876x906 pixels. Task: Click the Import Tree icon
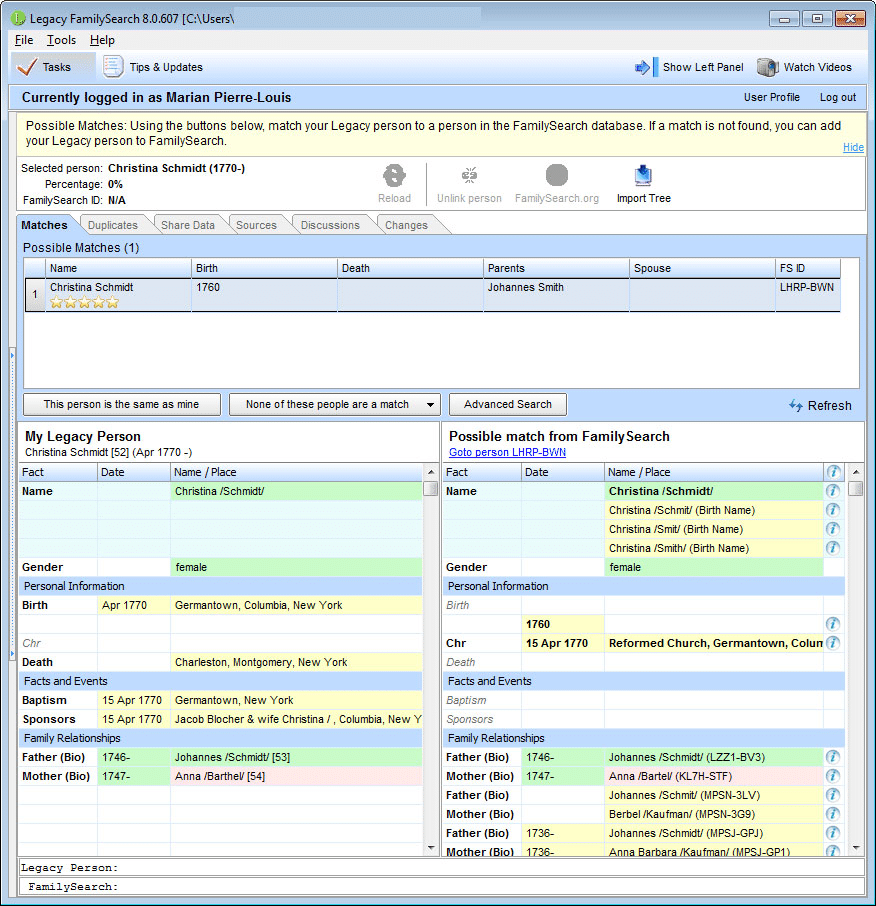click(x=643, y=175)
